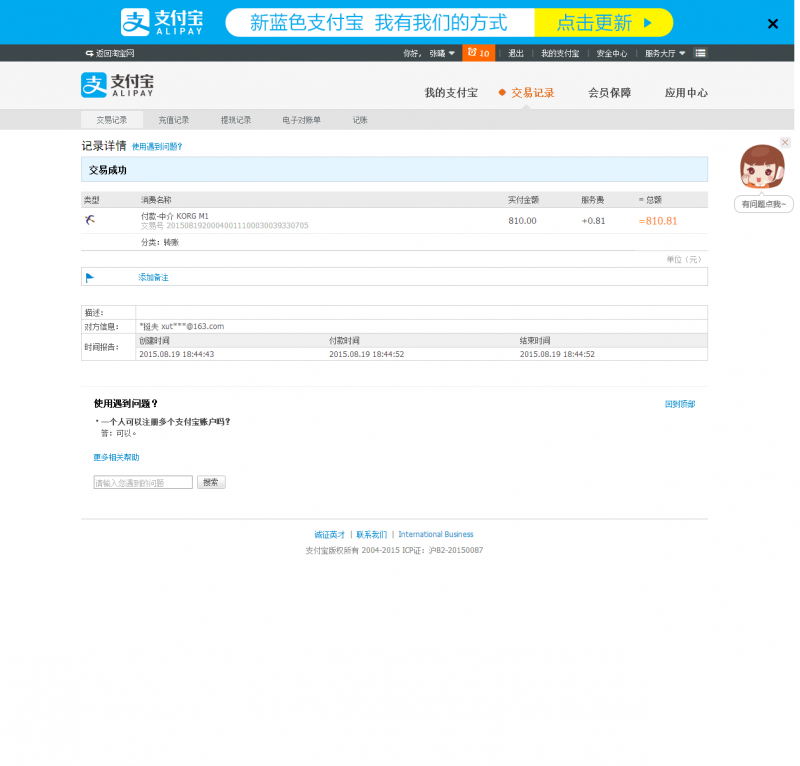Screen dimensions: 800x766
Task: Close the top blue promotional banner
Action: pyautogui.click(x=772, y=23)
